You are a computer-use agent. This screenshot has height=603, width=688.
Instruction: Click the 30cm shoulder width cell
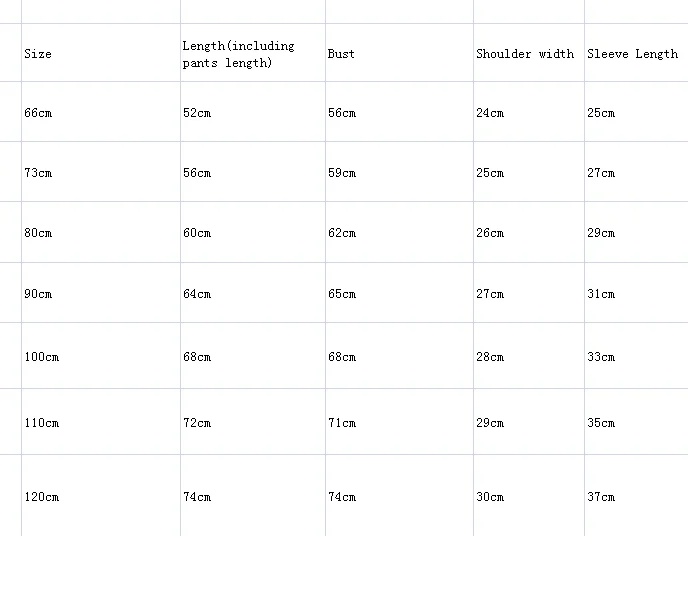[529, 496]
